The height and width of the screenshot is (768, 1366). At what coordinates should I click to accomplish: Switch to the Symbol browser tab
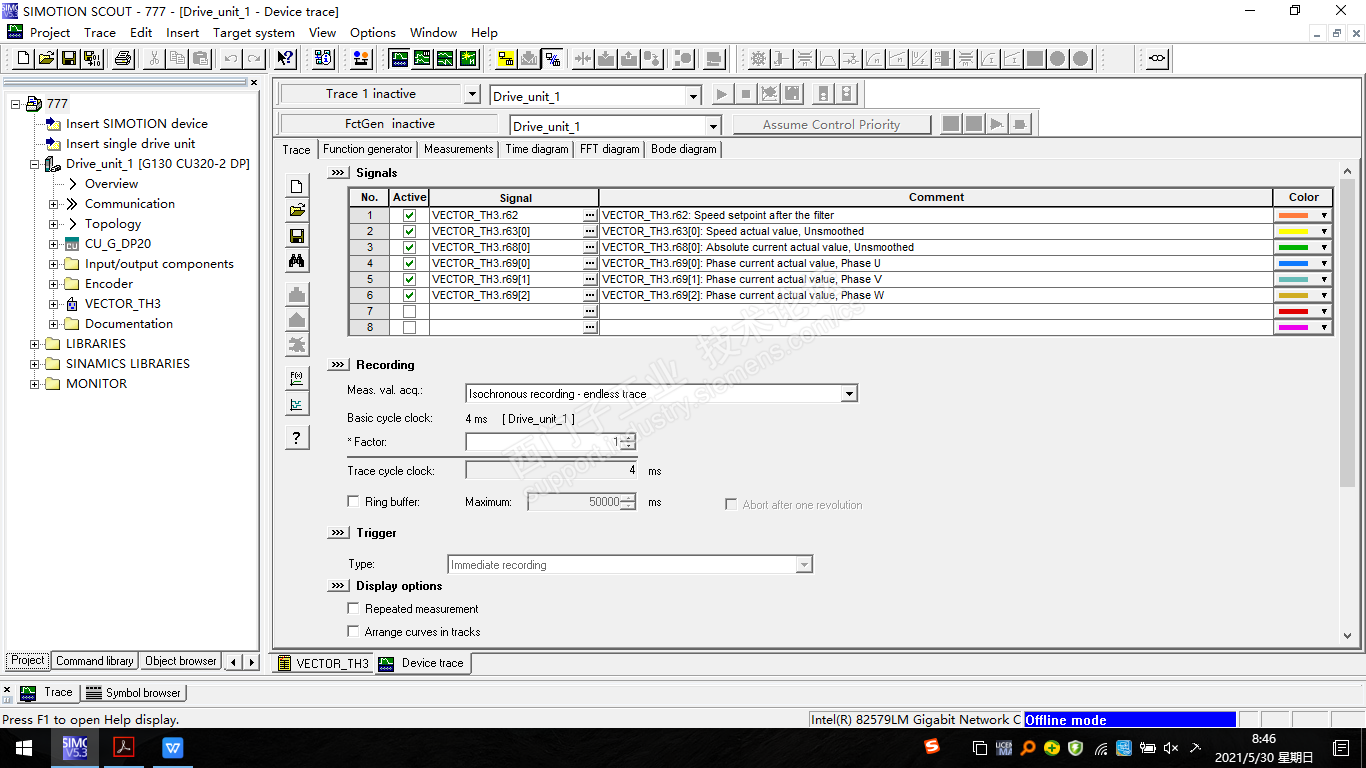pyautogui.click(x=133, y=692)
